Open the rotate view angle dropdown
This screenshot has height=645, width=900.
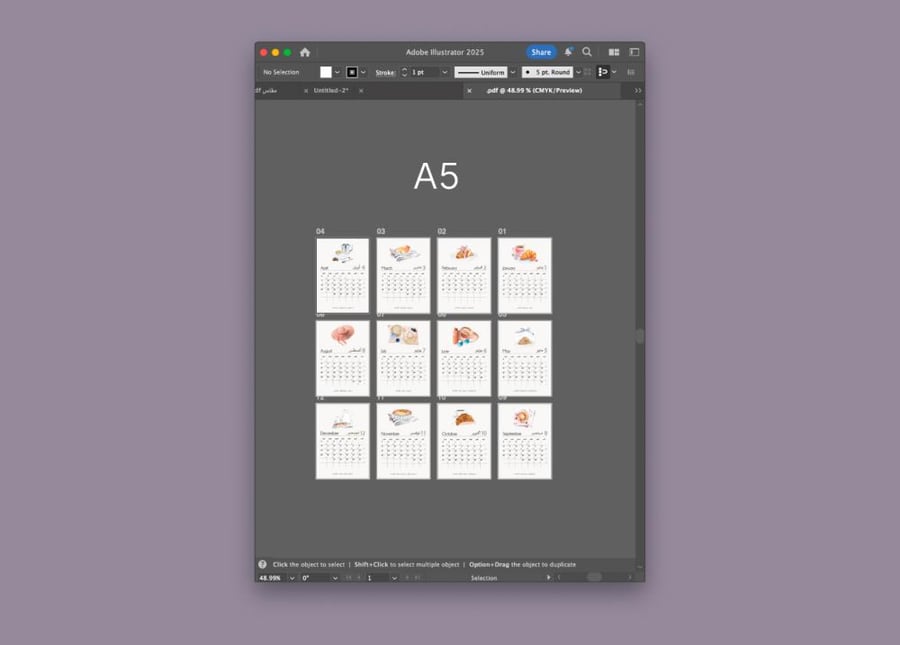pyautogui.click(x=335, y=578)
